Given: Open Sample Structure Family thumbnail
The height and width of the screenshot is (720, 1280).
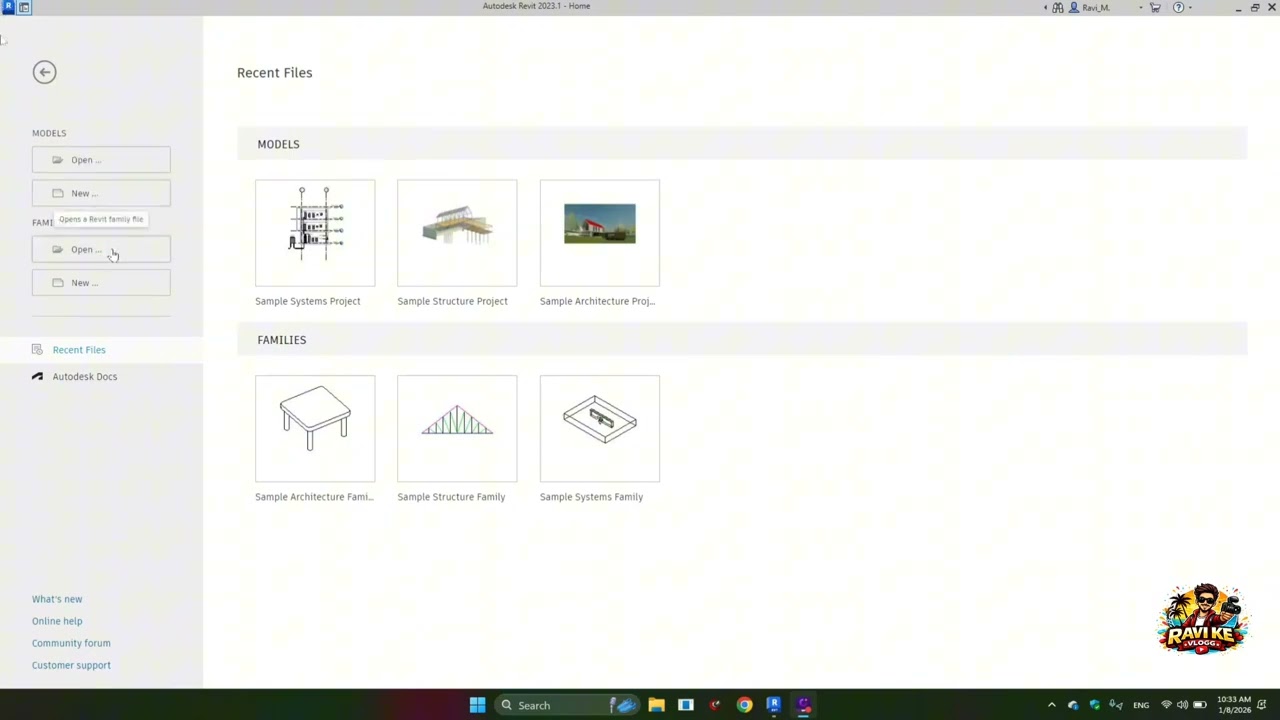Looking at the screenshot, I should [x=457, y=429].
